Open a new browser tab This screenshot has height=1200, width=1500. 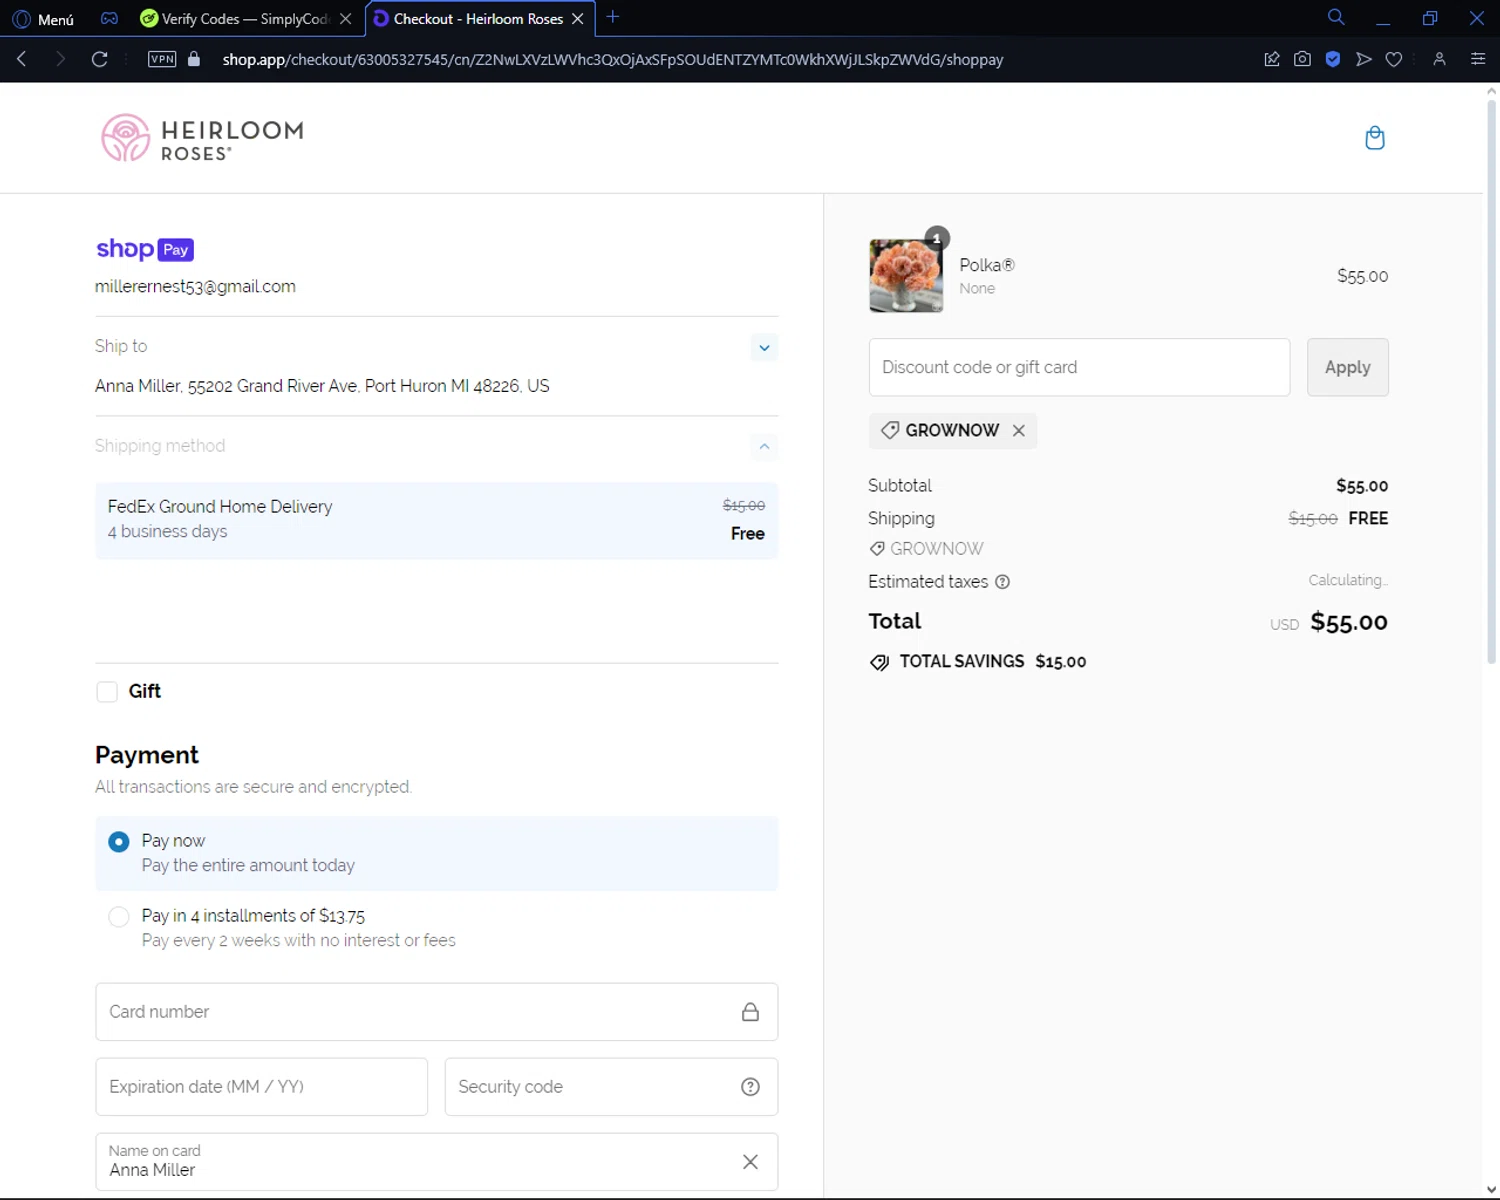coord(613,17)
